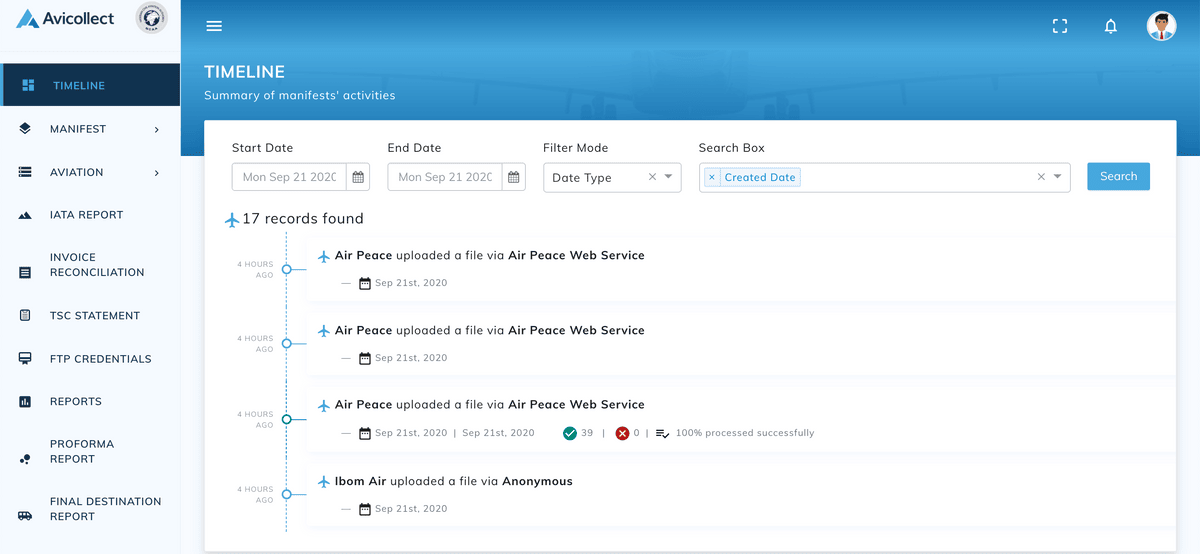
Task: Click the IATA Report chart icon
Action: point(25,215)
